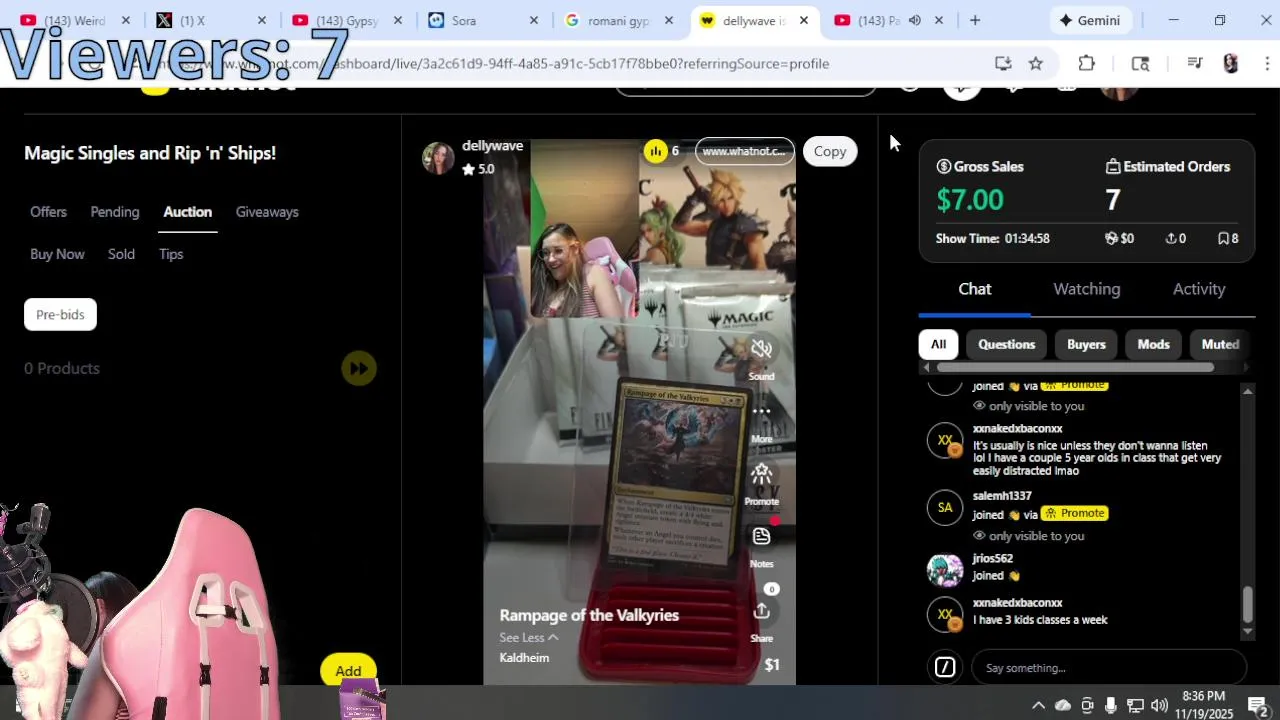Click the www.whatnot.c... link pill
1280x720 pixels.
(744, 151)
